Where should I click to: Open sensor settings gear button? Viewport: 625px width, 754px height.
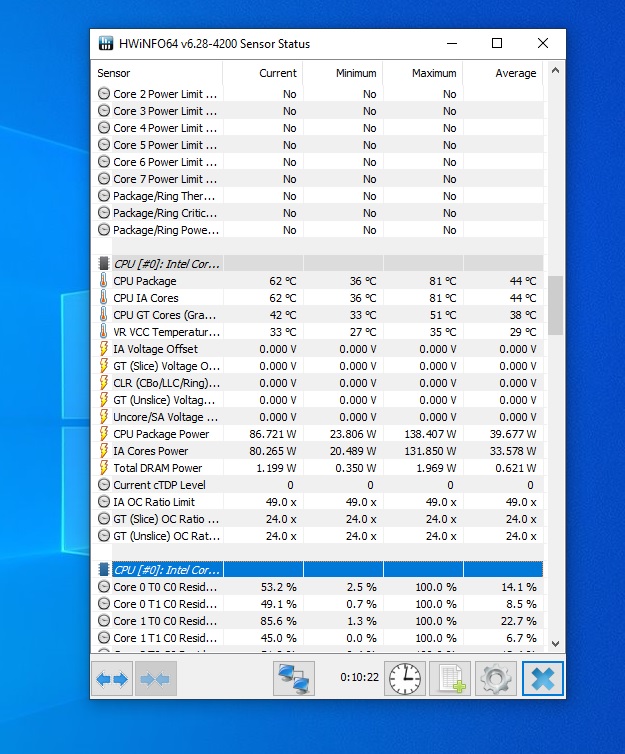tap(496, 679)
